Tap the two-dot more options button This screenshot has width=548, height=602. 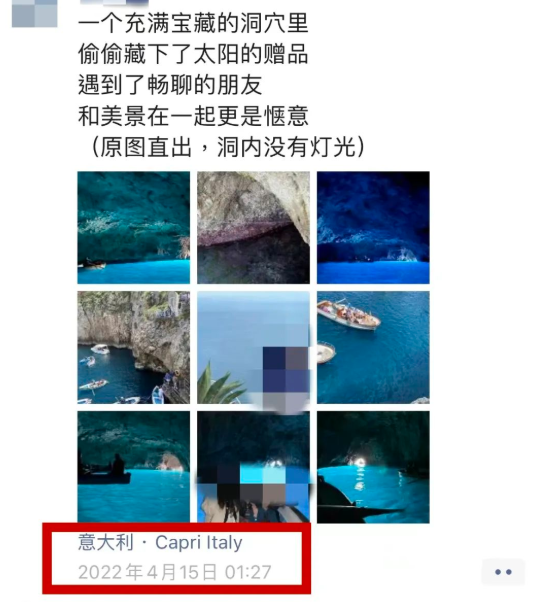click(503, 572)
